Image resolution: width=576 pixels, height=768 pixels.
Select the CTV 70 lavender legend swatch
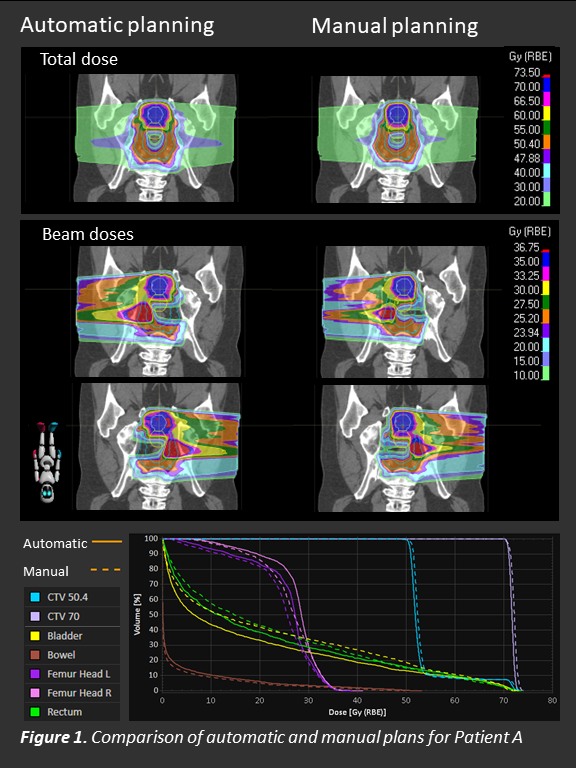pos(35,616)
